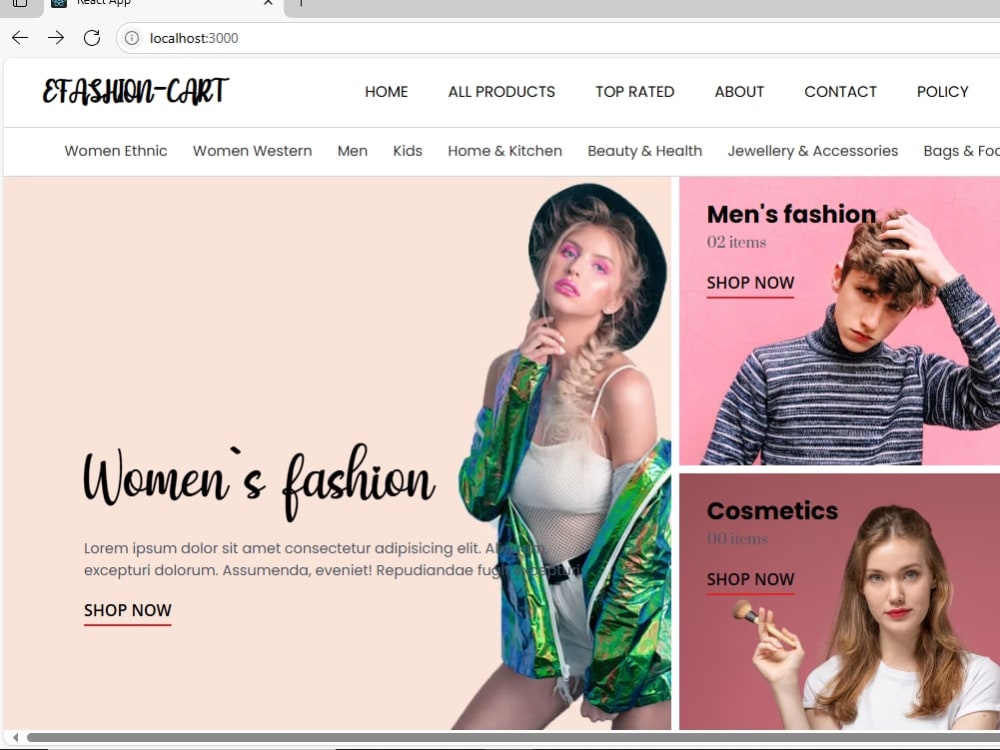This screenshot has height=750, width=1000.
Task: Open Beauty & Health category
Action: [x=645, y=151]
